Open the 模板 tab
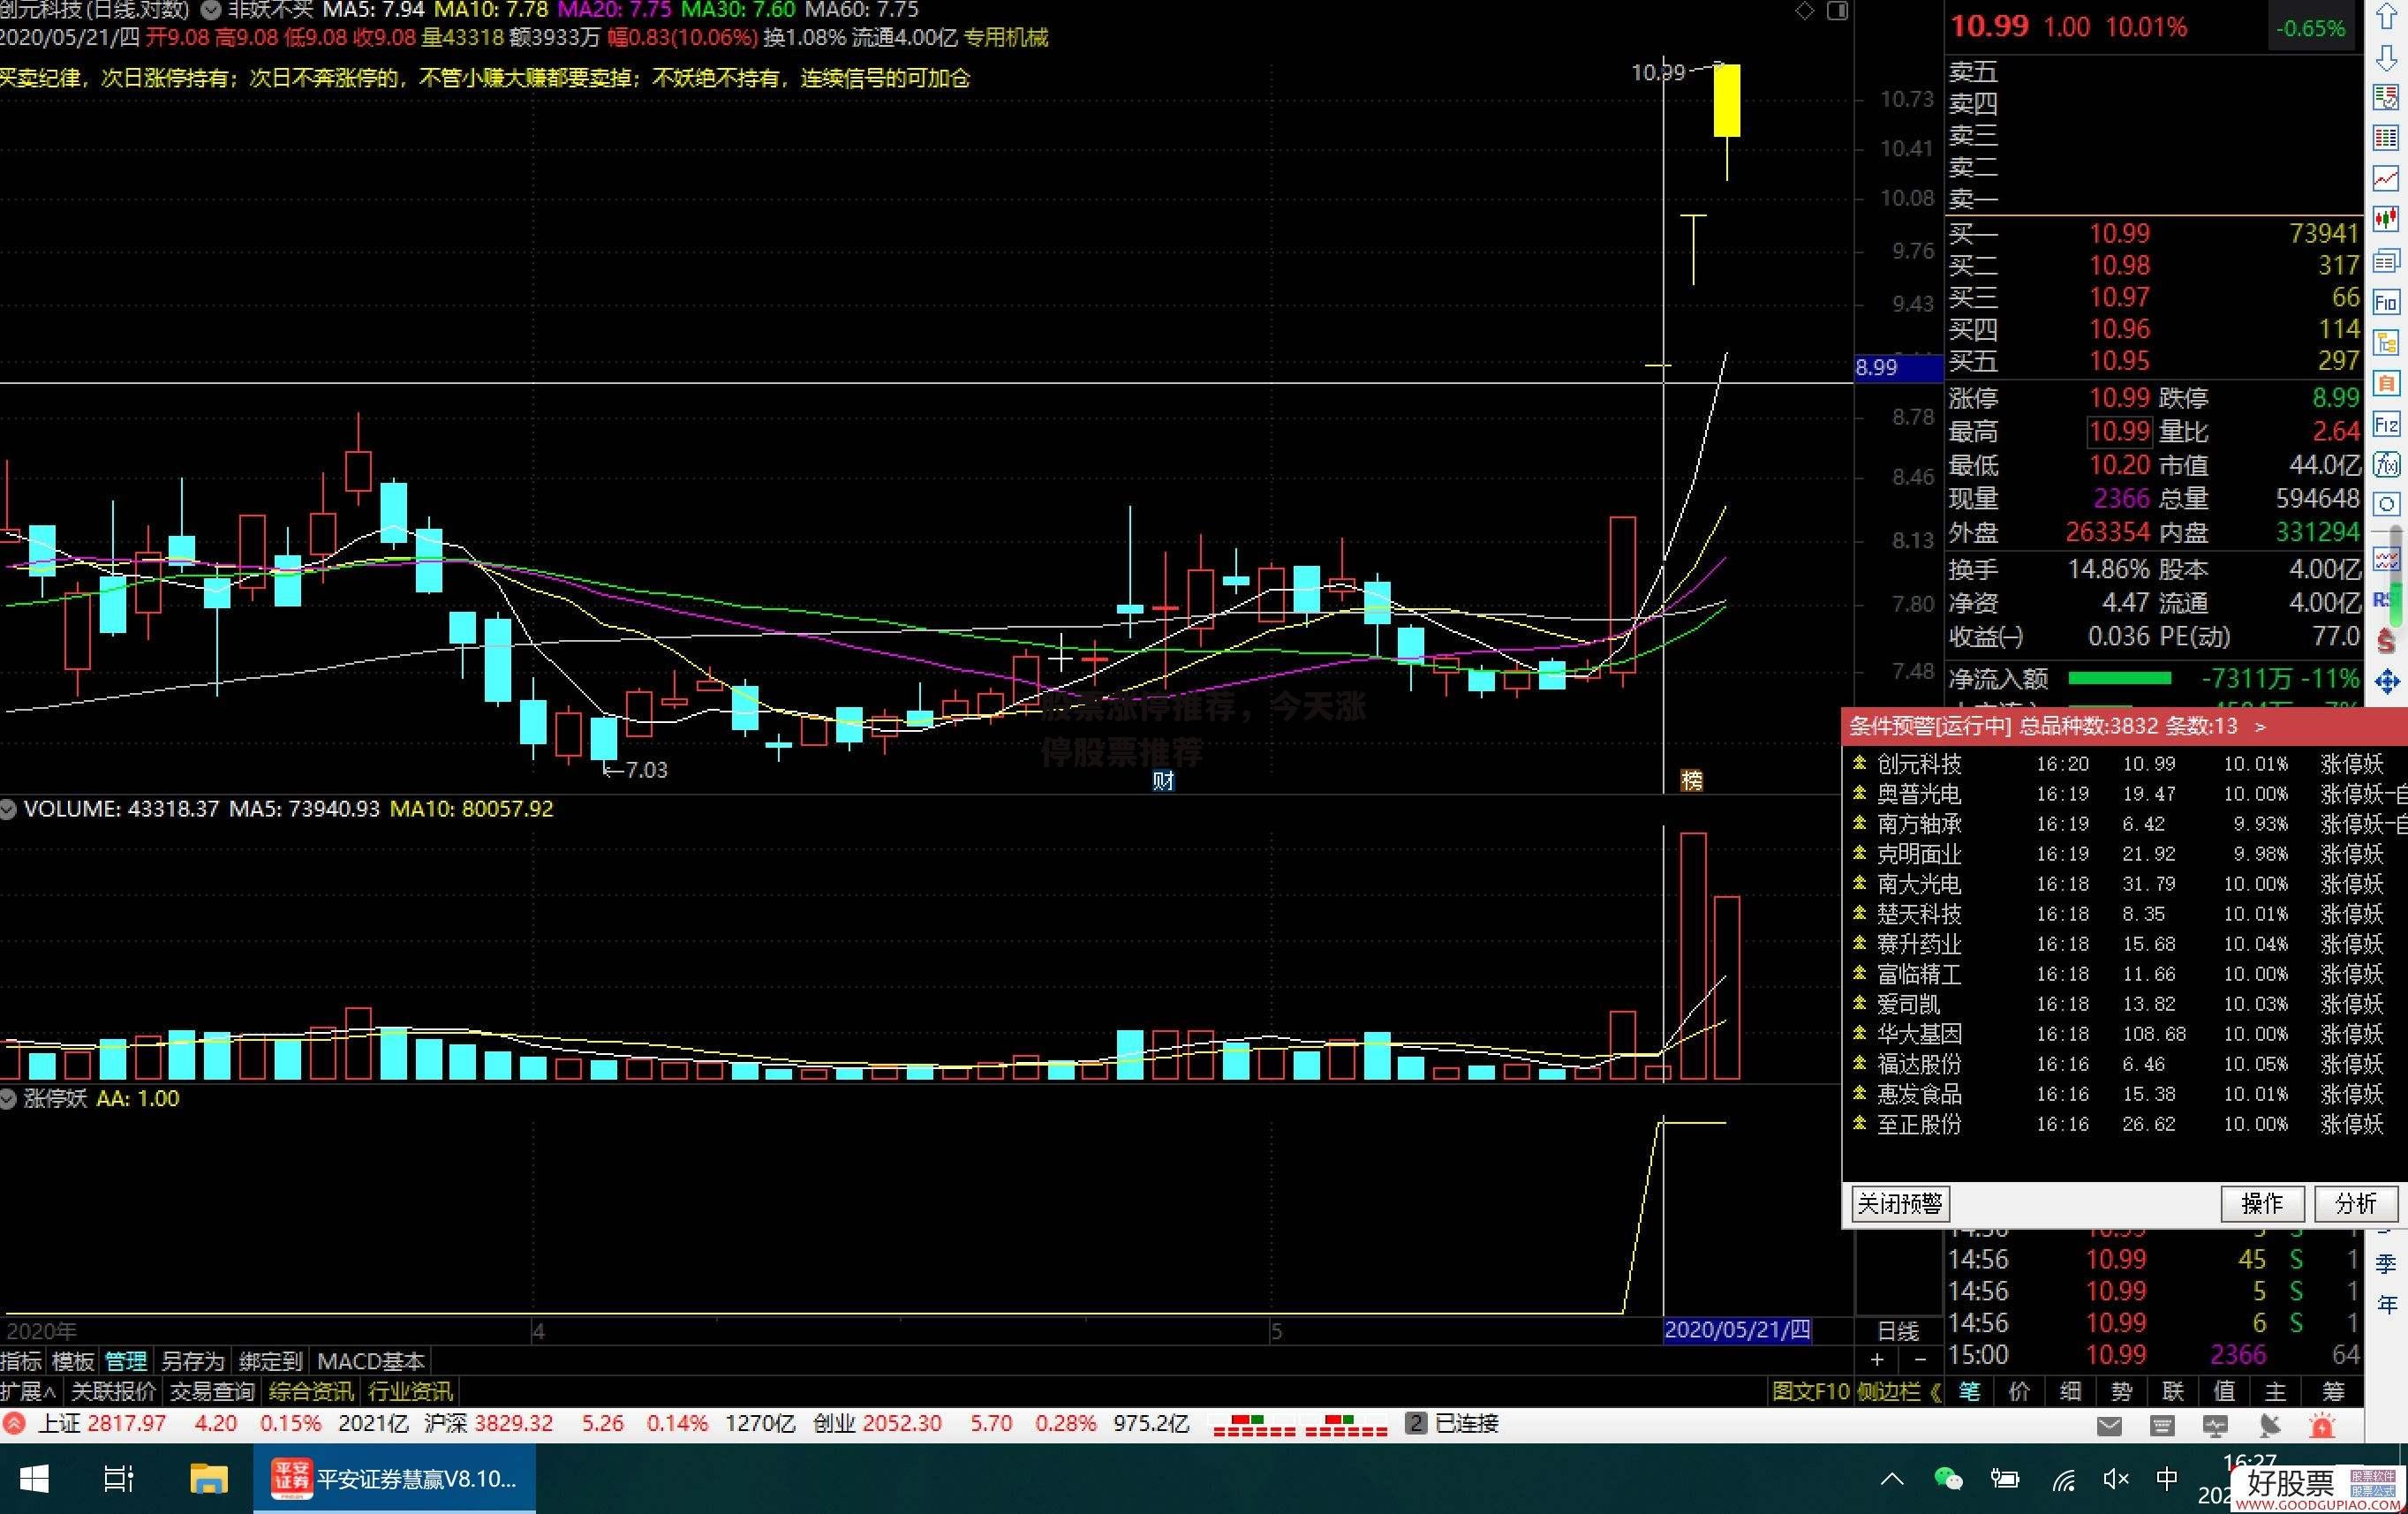Screen dimensions: 2408x1514 click(x=73, y=1361)
